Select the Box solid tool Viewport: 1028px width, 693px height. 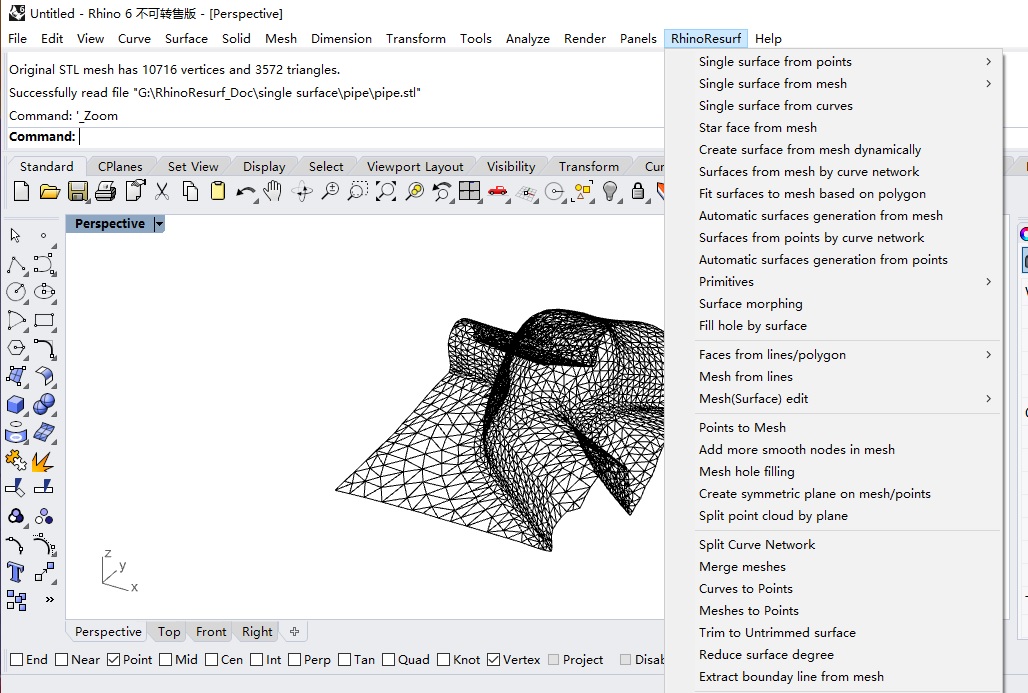tap(17, 404)
